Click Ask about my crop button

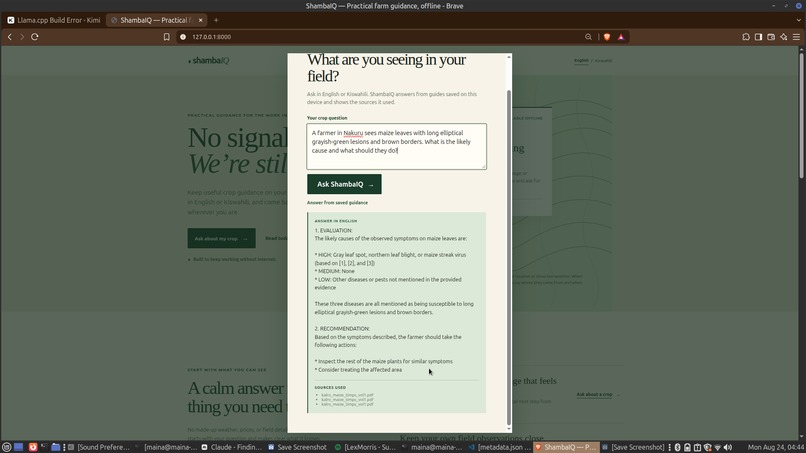pyautogui.click(x=222, y=239)
